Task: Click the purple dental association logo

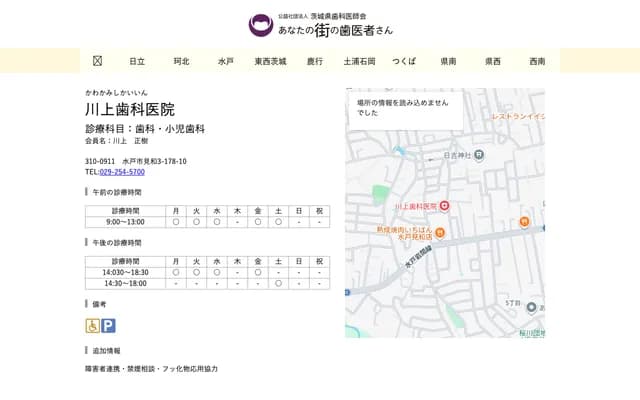Action: [261, 25]
